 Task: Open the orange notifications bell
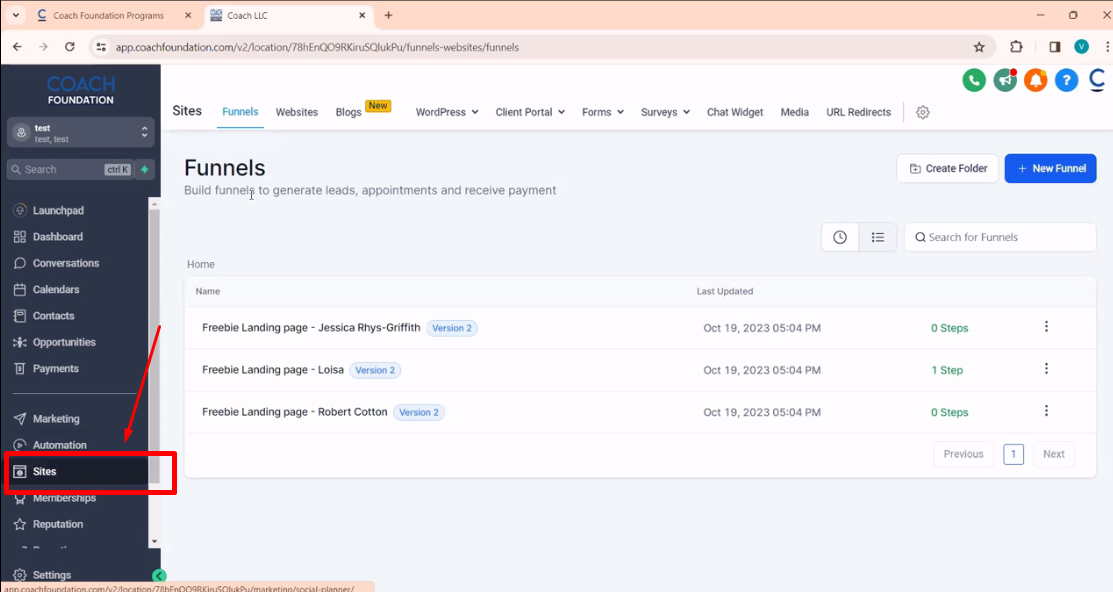point(1036,80)
